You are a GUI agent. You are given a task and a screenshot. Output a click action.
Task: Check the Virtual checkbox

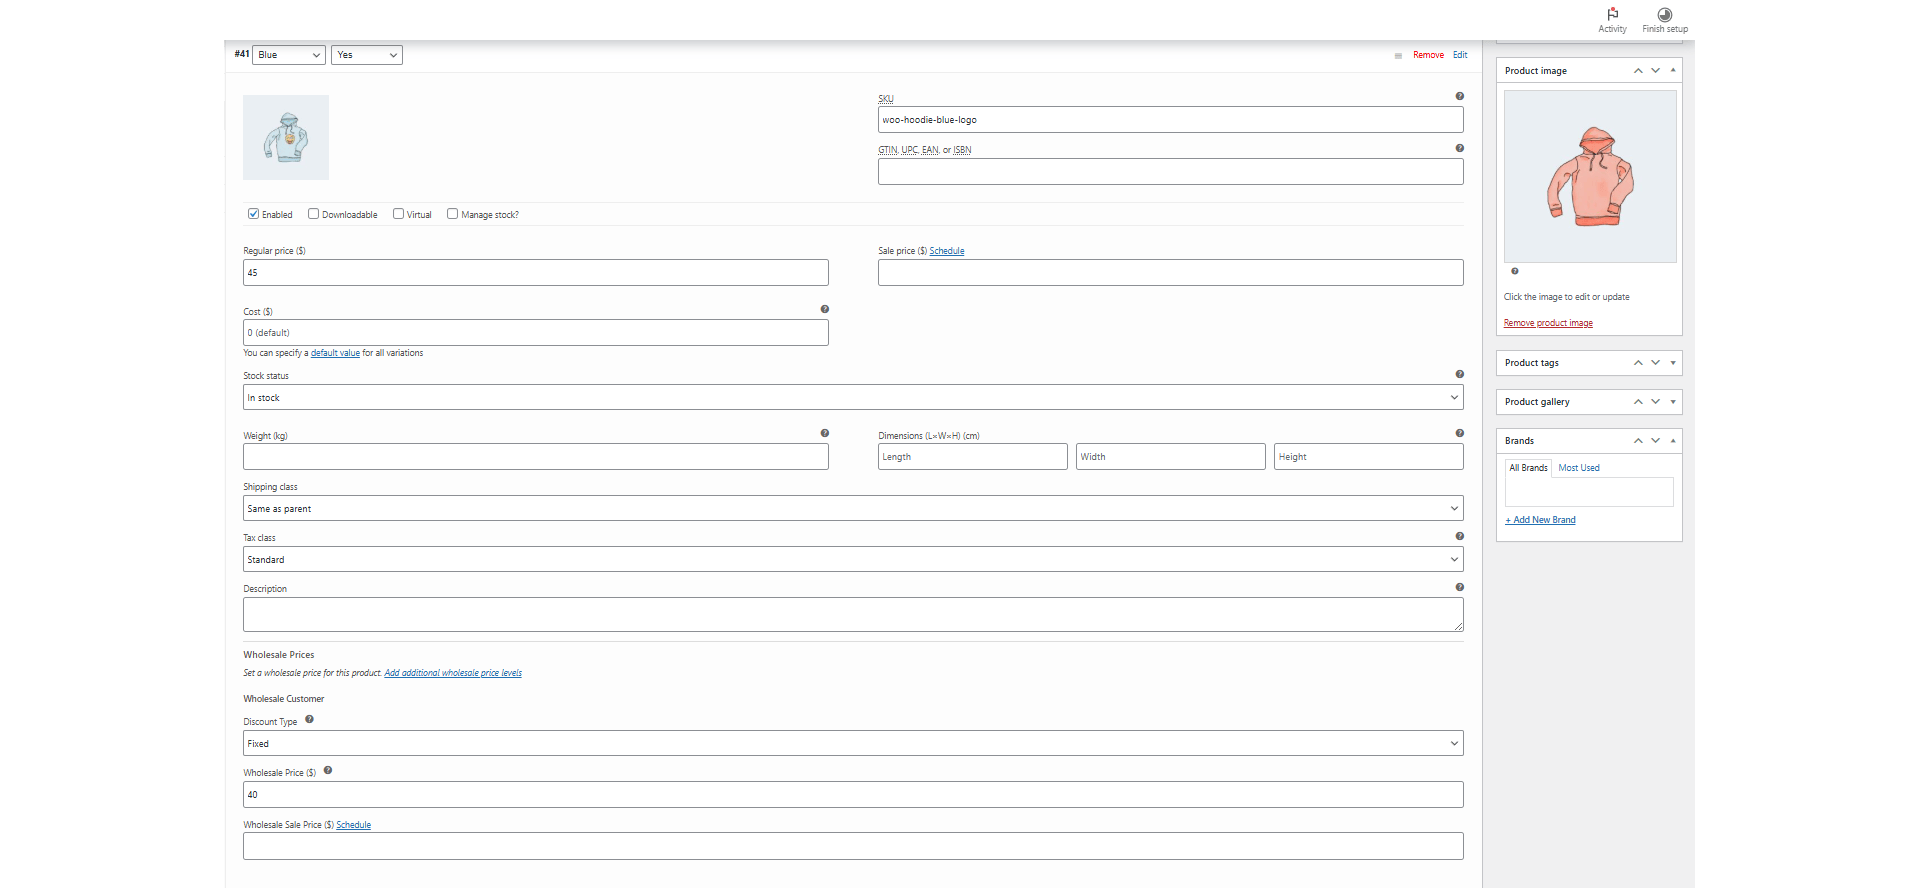pyautogui.click(x=399, y=214)
